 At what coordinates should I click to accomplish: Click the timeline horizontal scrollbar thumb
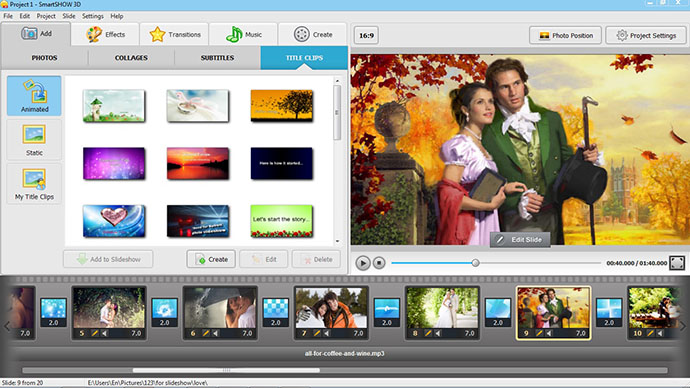click(226, 370)
